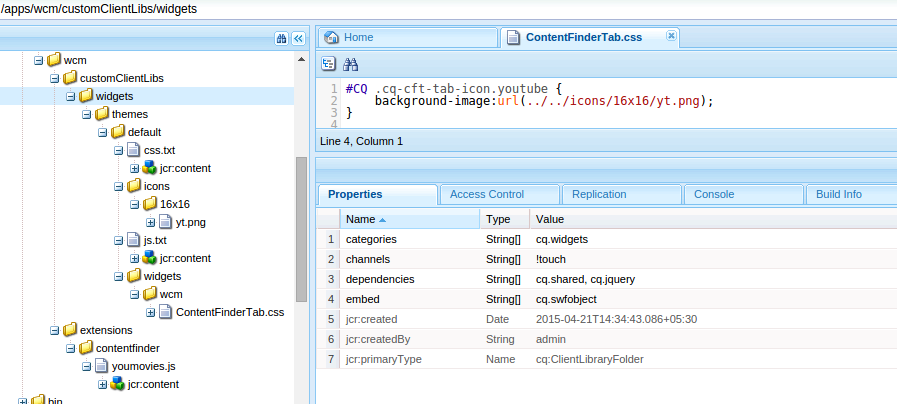Collapse the youmovies.js node
The image size is (897, 404).
(86, 366)
